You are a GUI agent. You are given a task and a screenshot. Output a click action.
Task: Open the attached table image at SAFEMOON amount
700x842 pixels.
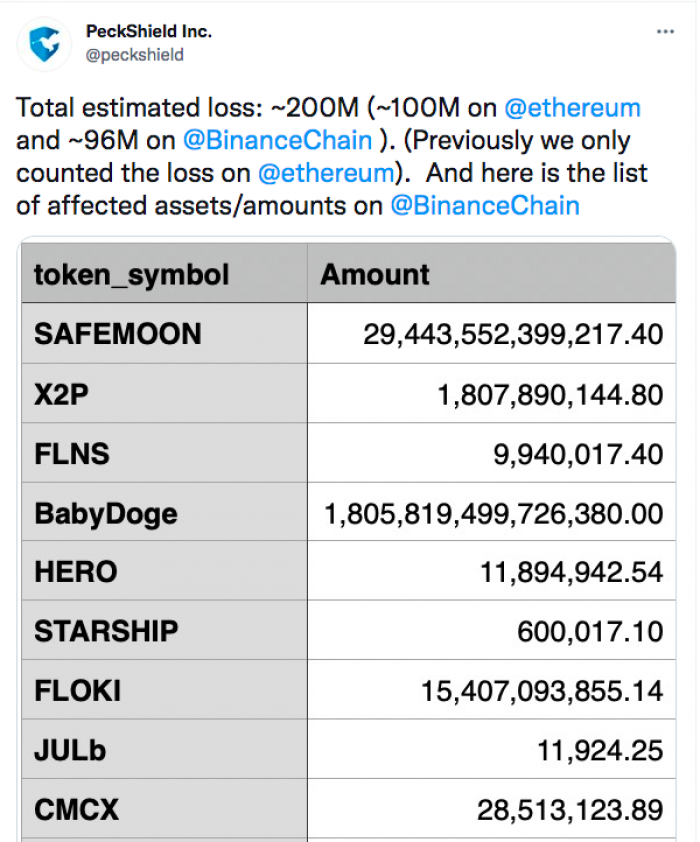coord(513,334)
